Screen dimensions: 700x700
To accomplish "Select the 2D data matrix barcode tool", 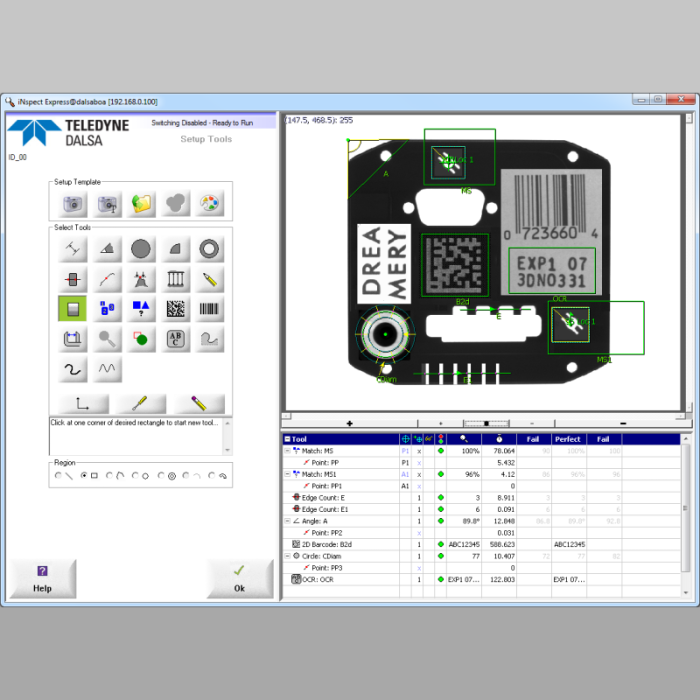I will point(175,308).
